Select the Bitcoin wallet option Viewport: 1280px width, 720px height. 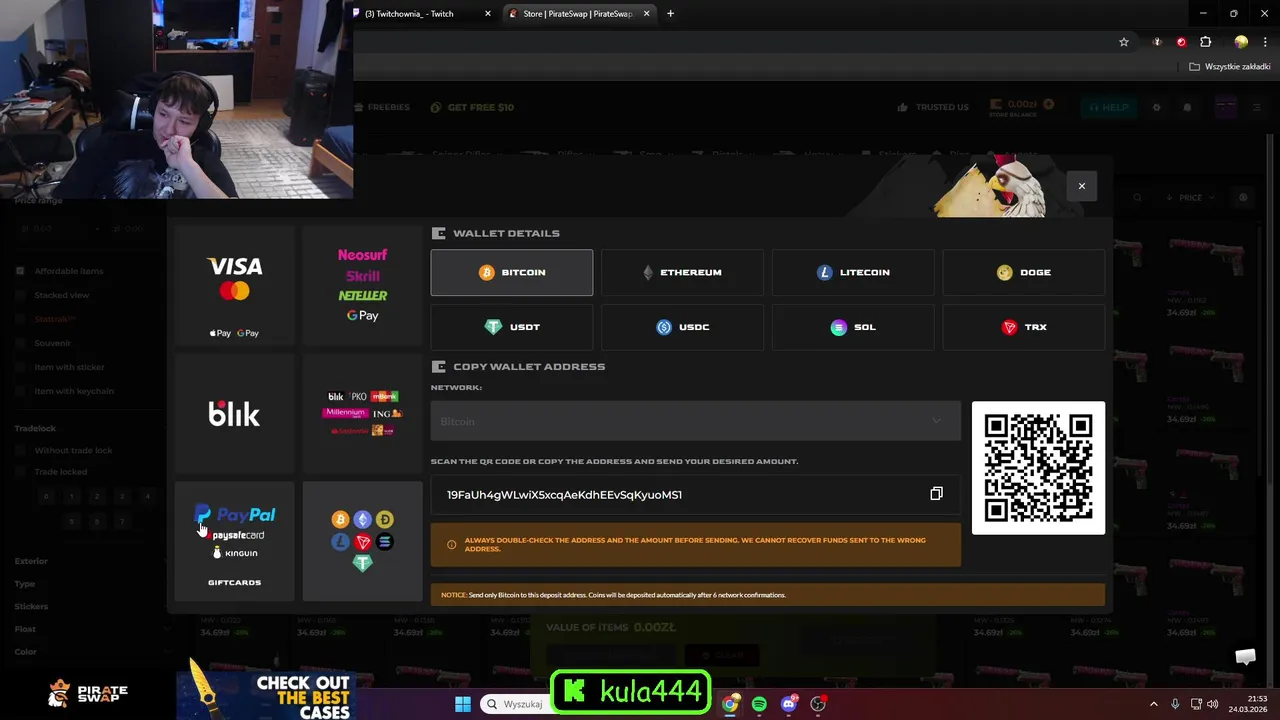[x=512, y=272]
